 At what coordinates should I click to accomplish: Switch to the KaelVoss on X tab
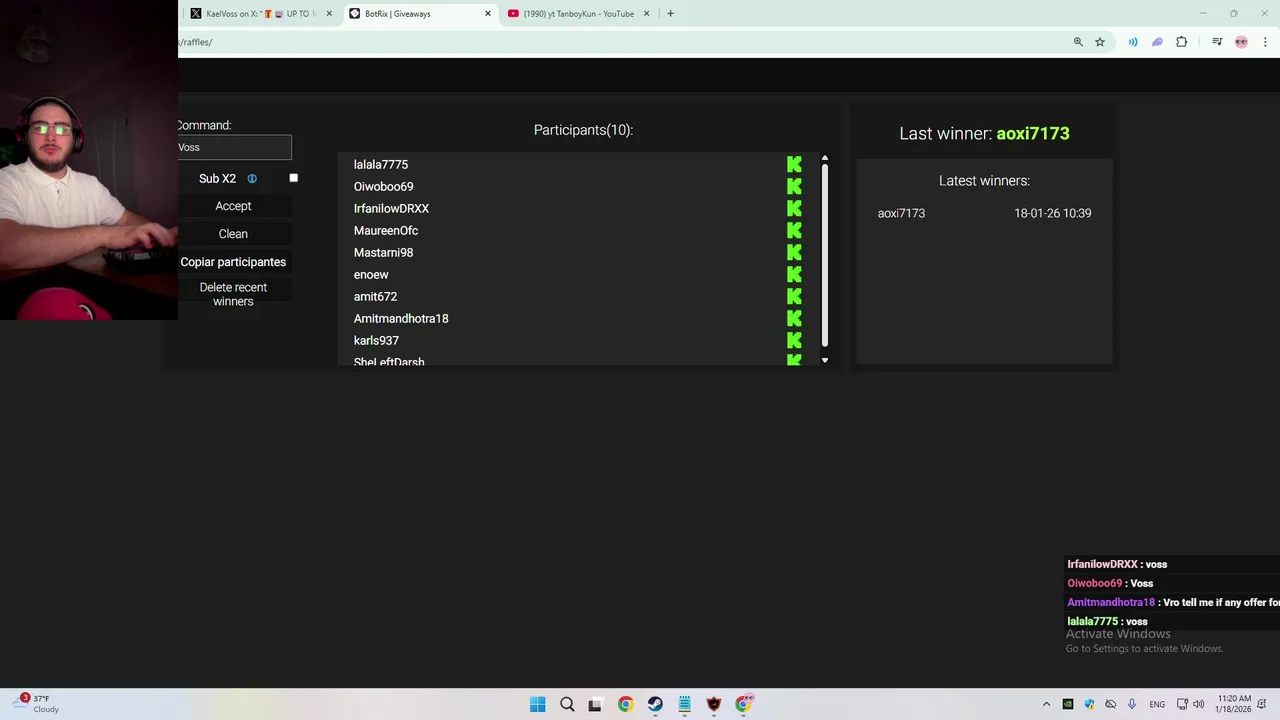point(261,14)
